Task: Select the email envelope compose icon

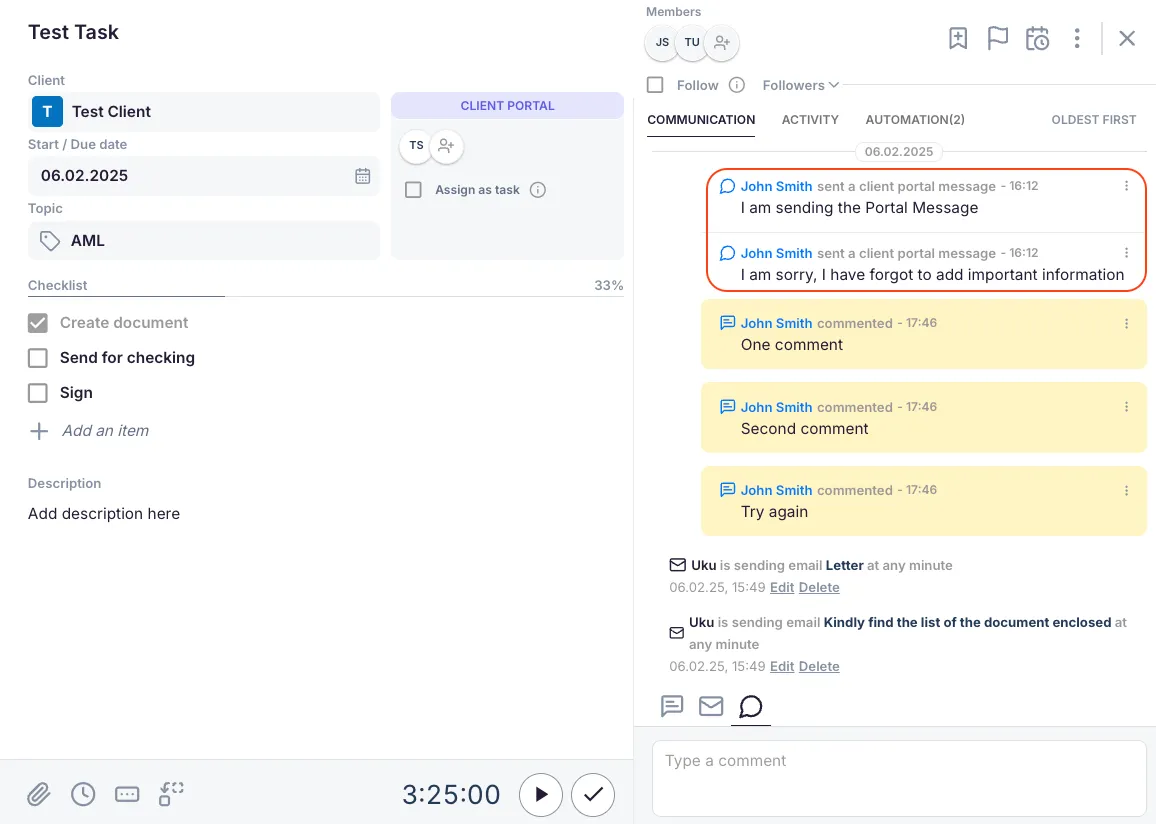Action: click(x=711, y=706)
